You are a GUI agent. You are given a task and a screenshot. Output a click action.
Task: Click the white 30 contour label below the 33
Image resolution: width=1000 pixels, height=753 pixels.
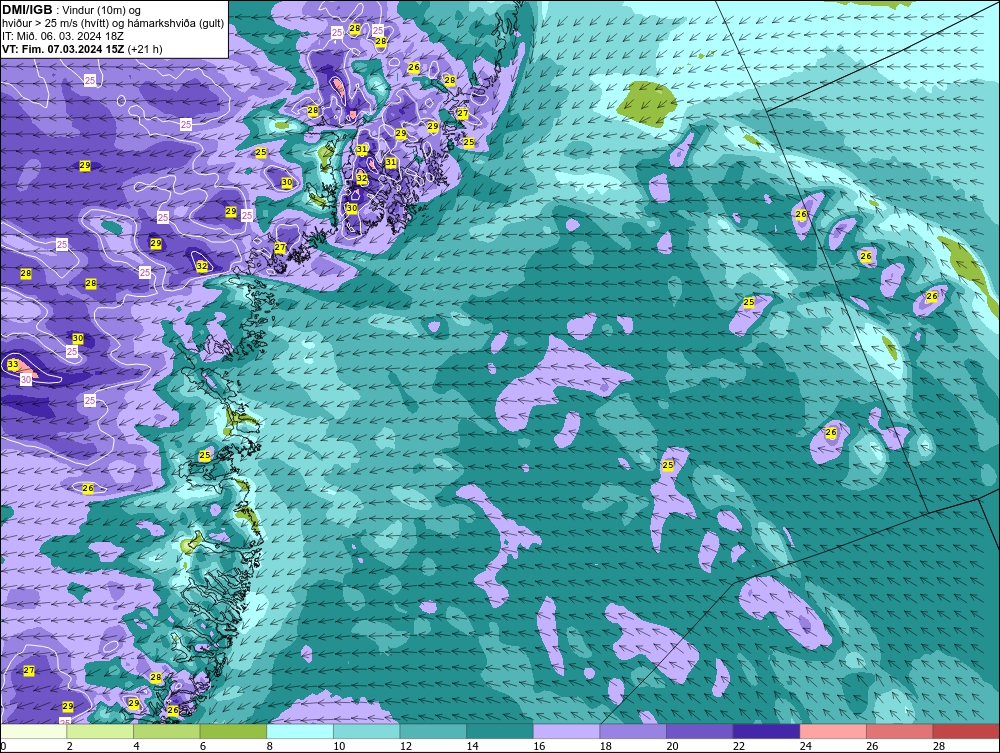[26, 379]
